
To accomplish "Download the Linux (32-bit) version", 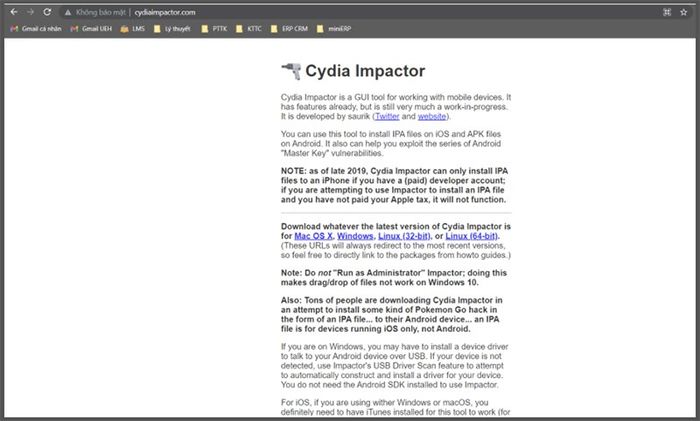I will pos(404,236).
